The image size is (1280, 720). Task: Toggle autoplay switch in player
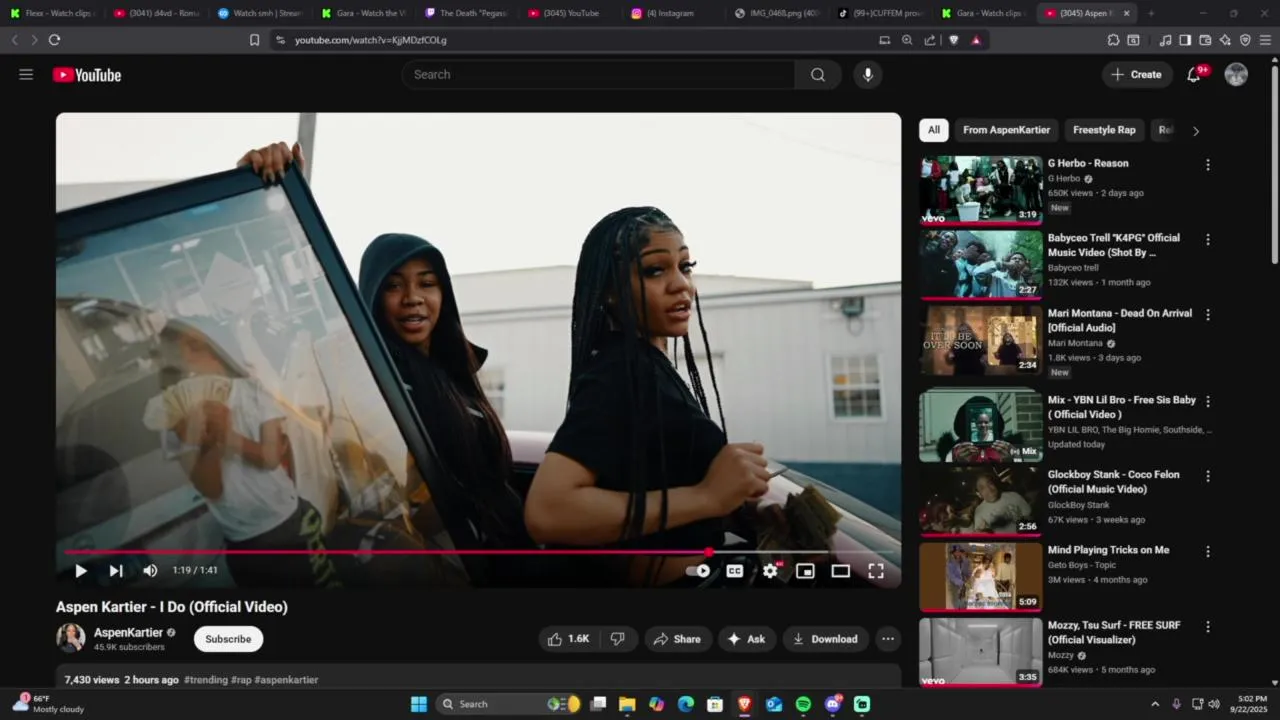pos(698,571)
